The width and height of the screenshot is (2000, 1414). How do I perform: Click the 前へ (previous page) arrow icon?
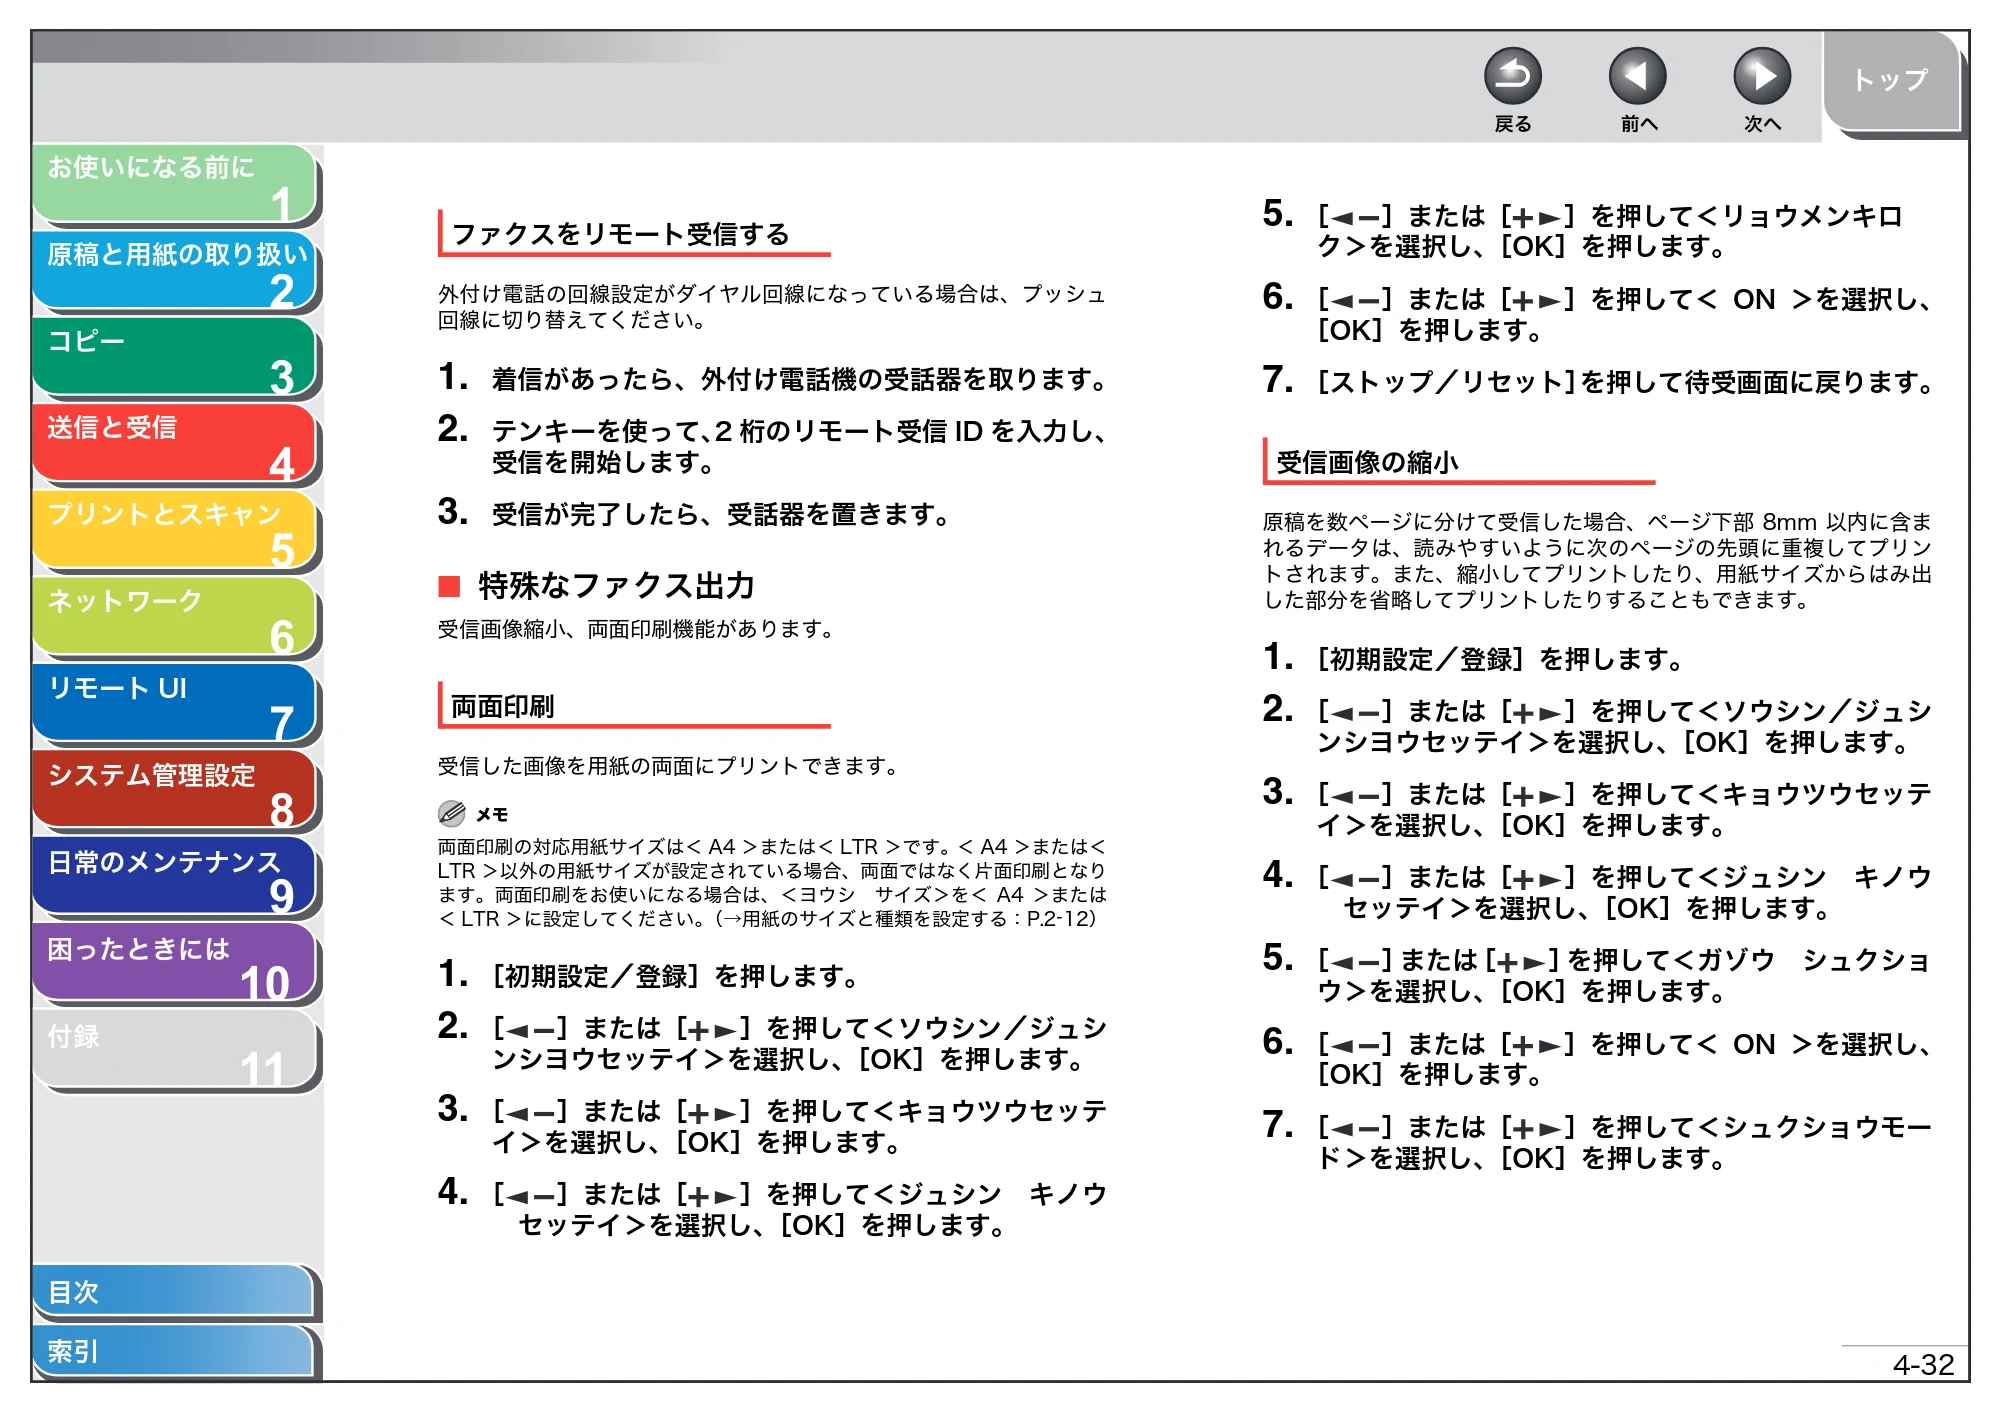click(1637, 76)
